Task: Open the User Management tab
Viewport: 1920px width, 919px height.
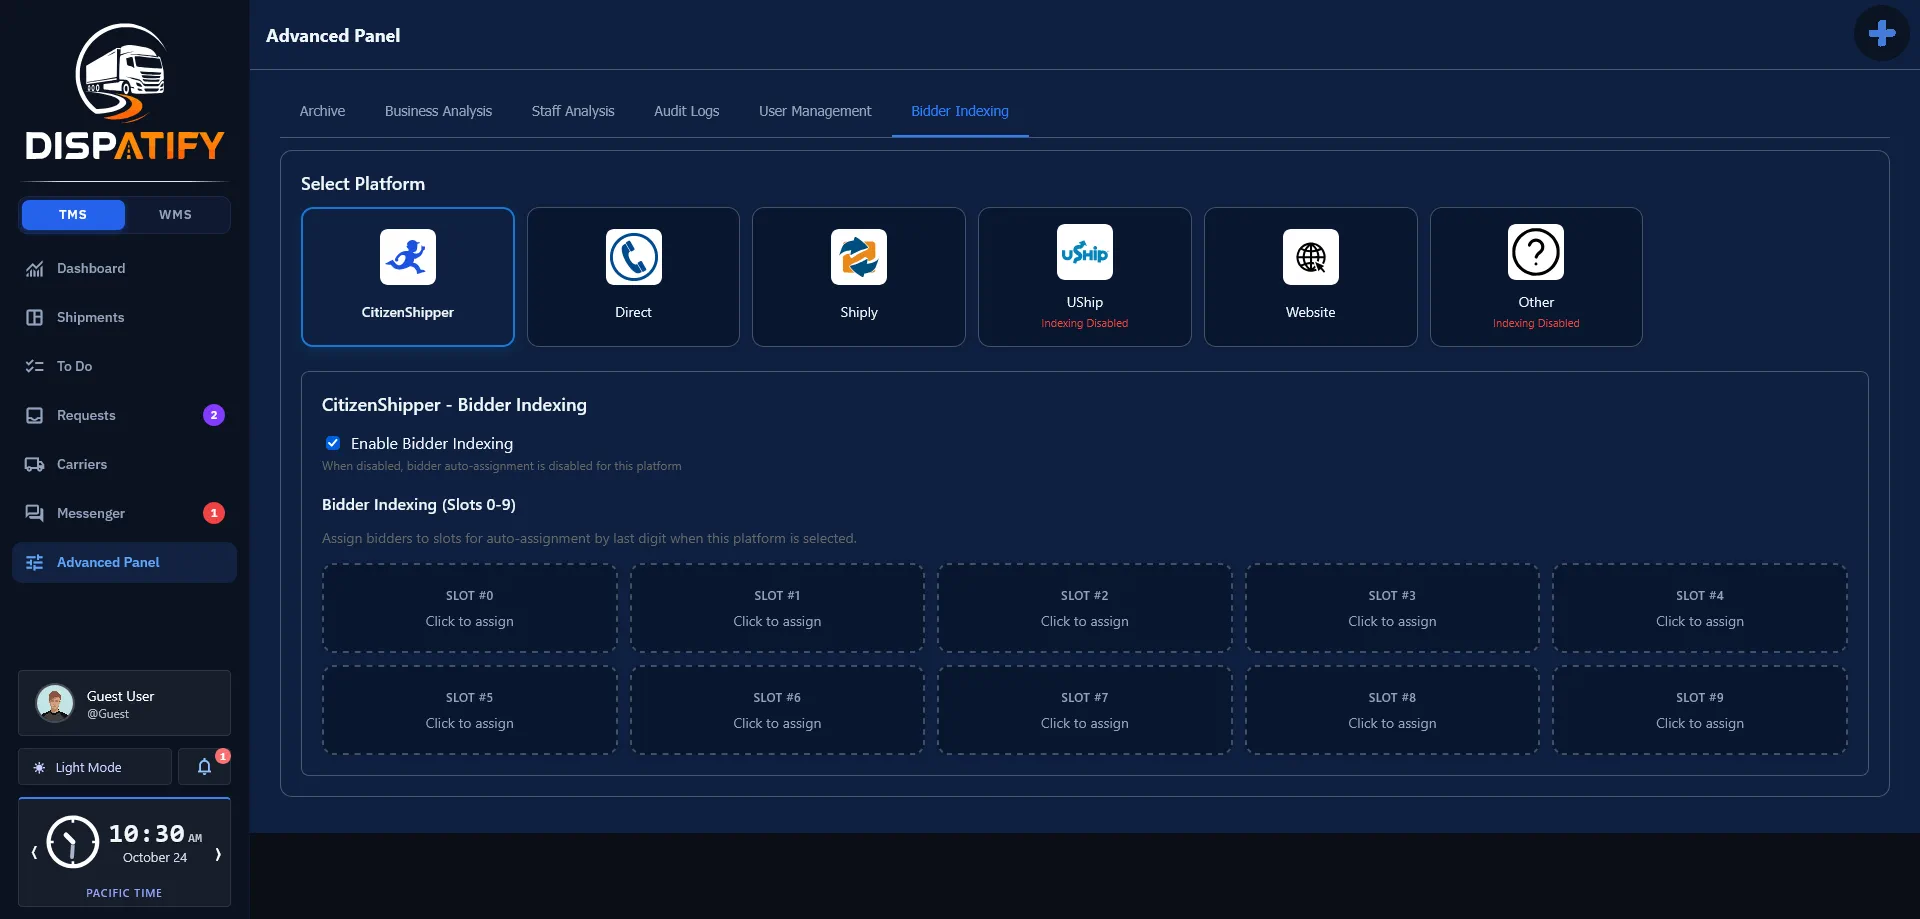Action: (x=815, y=111)
